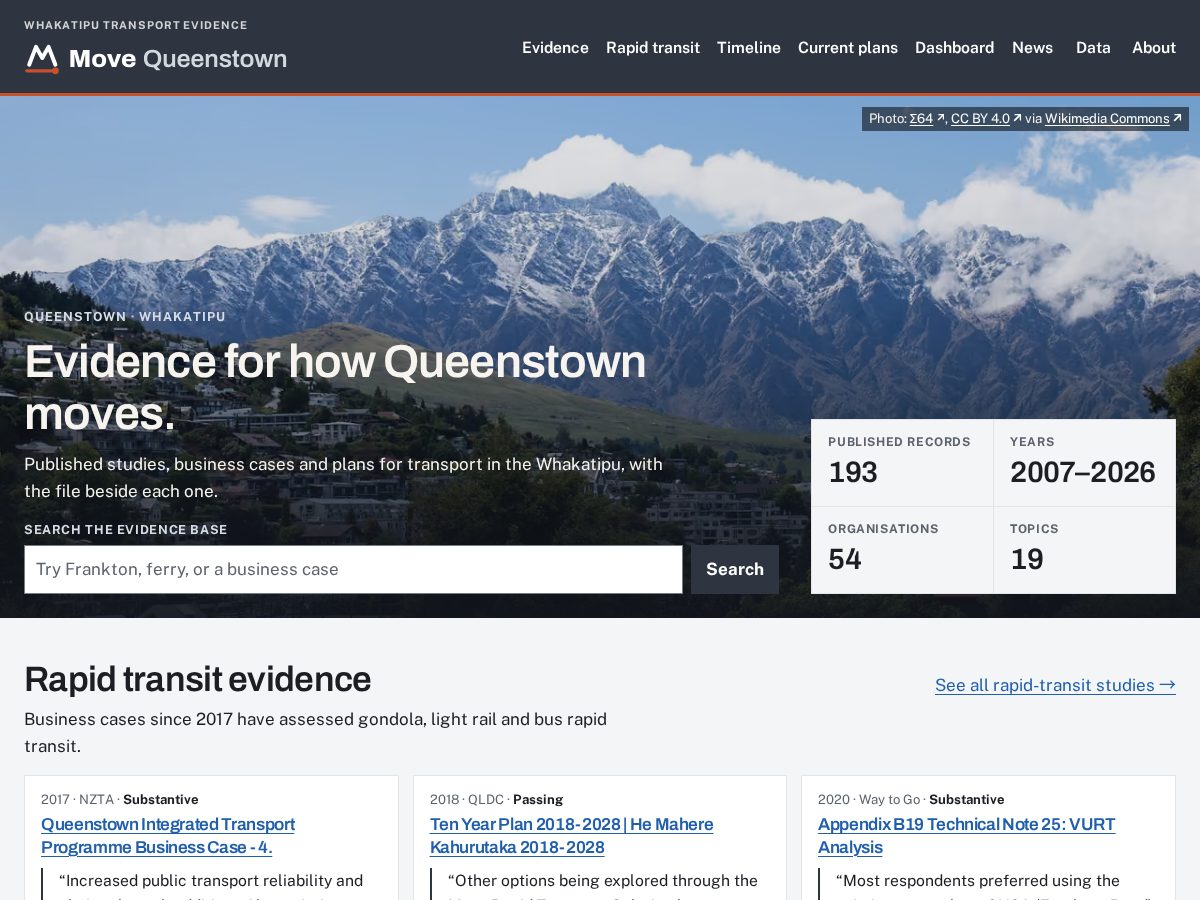Open the Timeline nav link

(x=749, y=47)
